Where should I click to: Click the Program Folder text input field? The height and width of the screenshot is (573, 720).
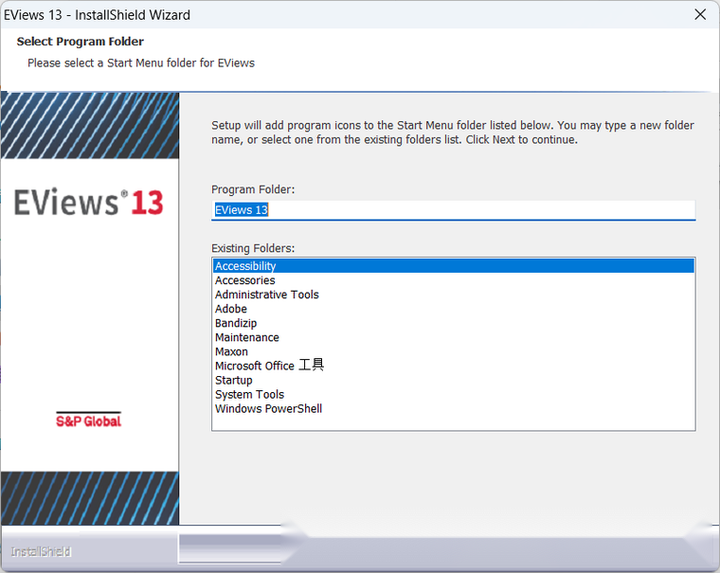coord(453,210)
